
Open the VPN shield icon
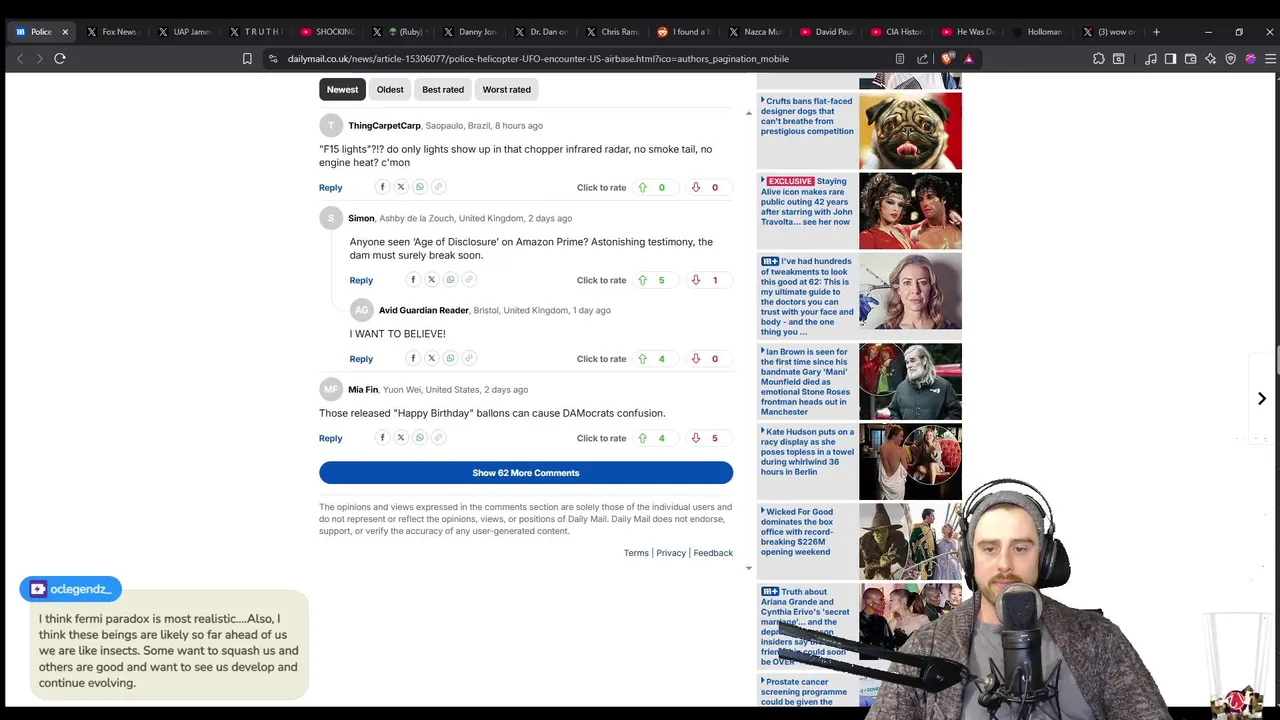(x=1231, y=59)
